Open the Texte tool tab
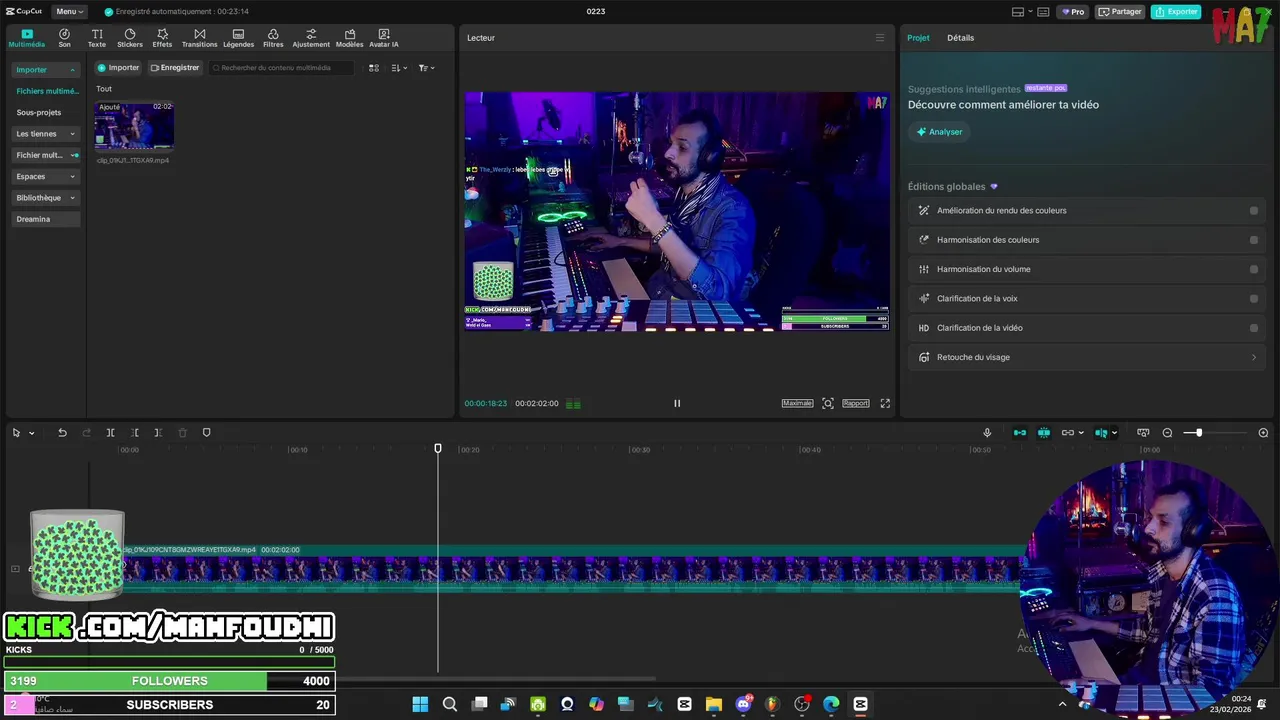 pyautogui.click(x=97, y=38)
